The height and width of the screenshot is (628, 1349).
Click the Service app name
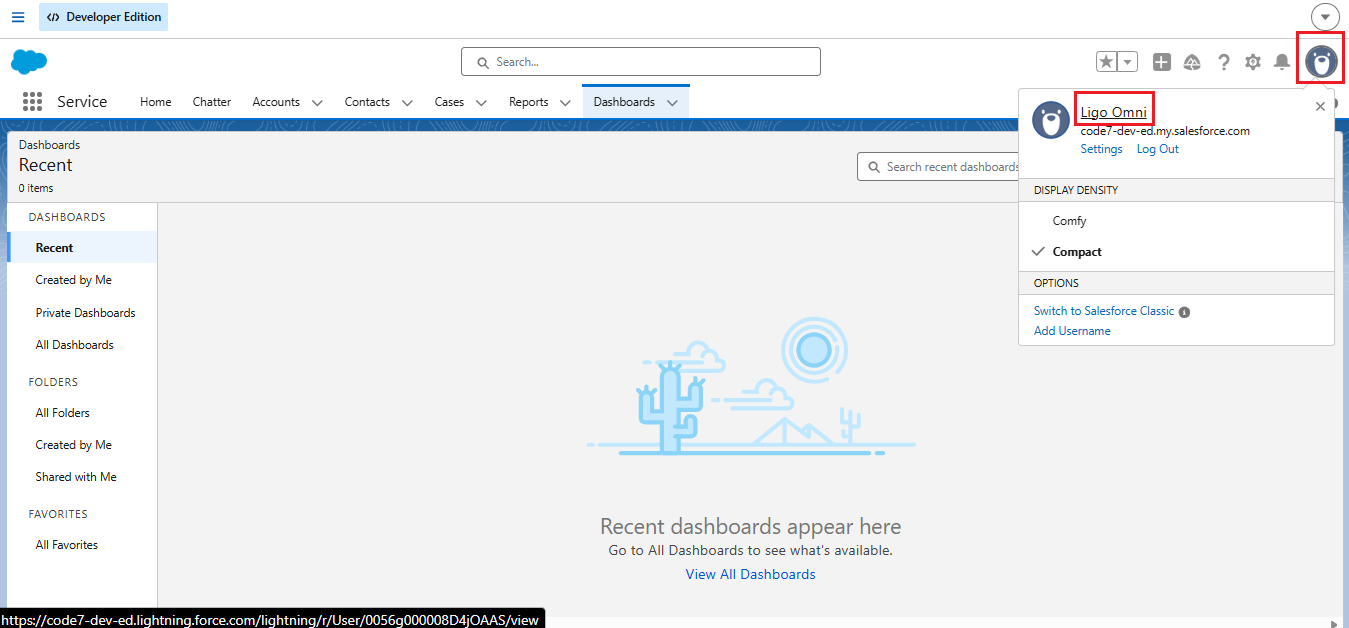[x=82, y=102]
